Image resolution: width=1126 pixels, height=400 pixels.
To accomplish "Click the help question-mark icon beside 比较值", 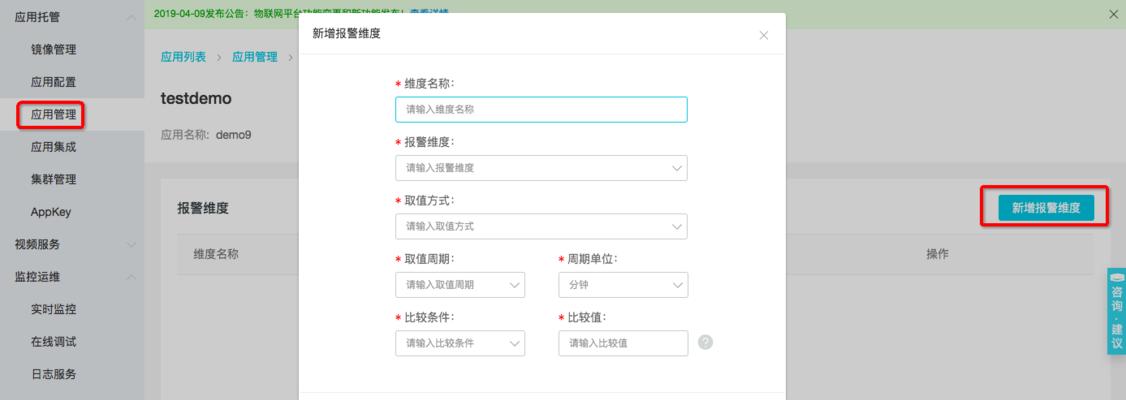I will (705, 343).
